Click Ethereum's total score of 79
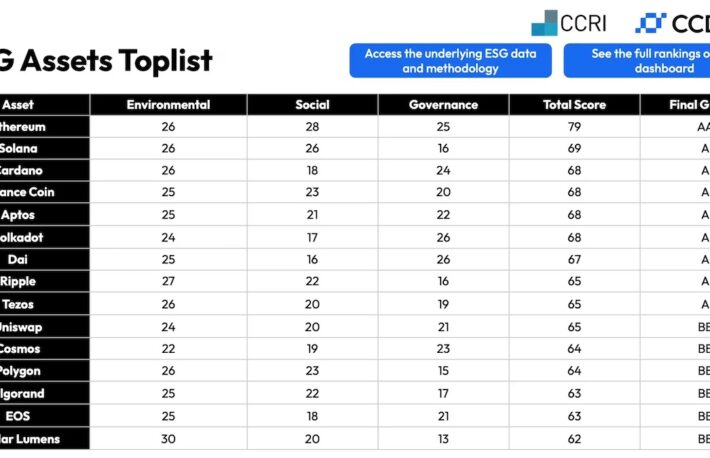710x458 pixels. coord(574,127)
